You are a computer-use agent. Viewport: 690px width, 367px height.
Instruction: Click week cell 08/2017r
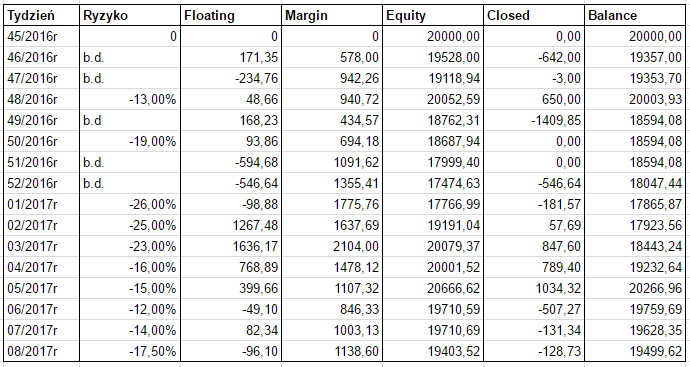click(x=42, y=351)
